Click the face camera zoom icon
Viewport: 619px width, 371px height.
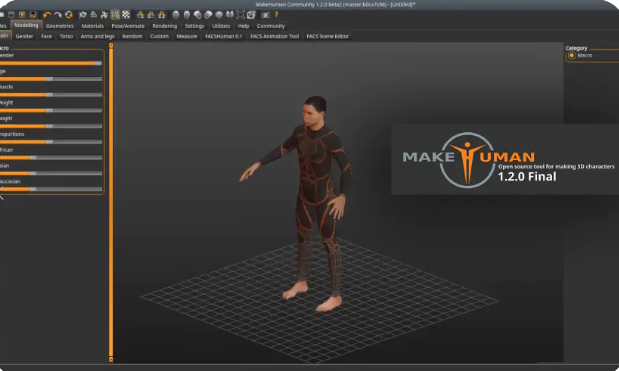(x=251, y=15)
